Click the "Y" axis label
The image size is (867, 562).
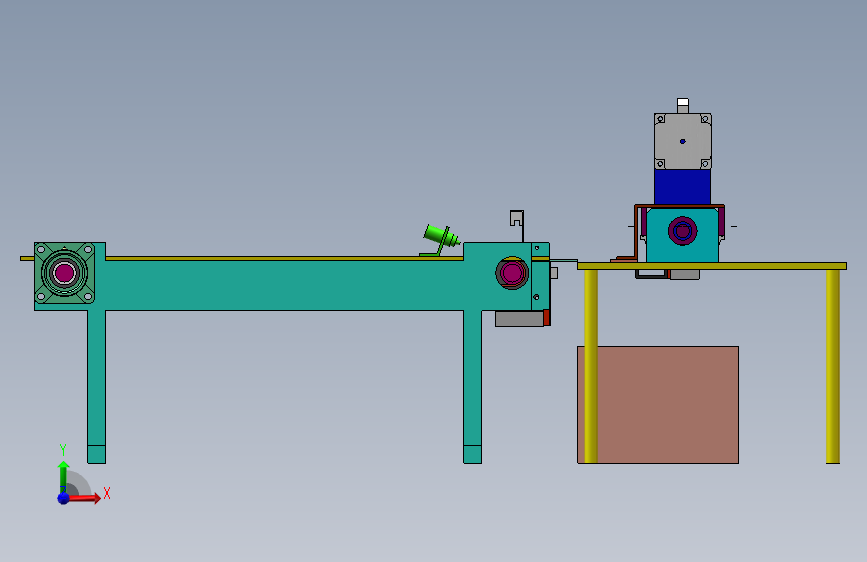[63, 450]
